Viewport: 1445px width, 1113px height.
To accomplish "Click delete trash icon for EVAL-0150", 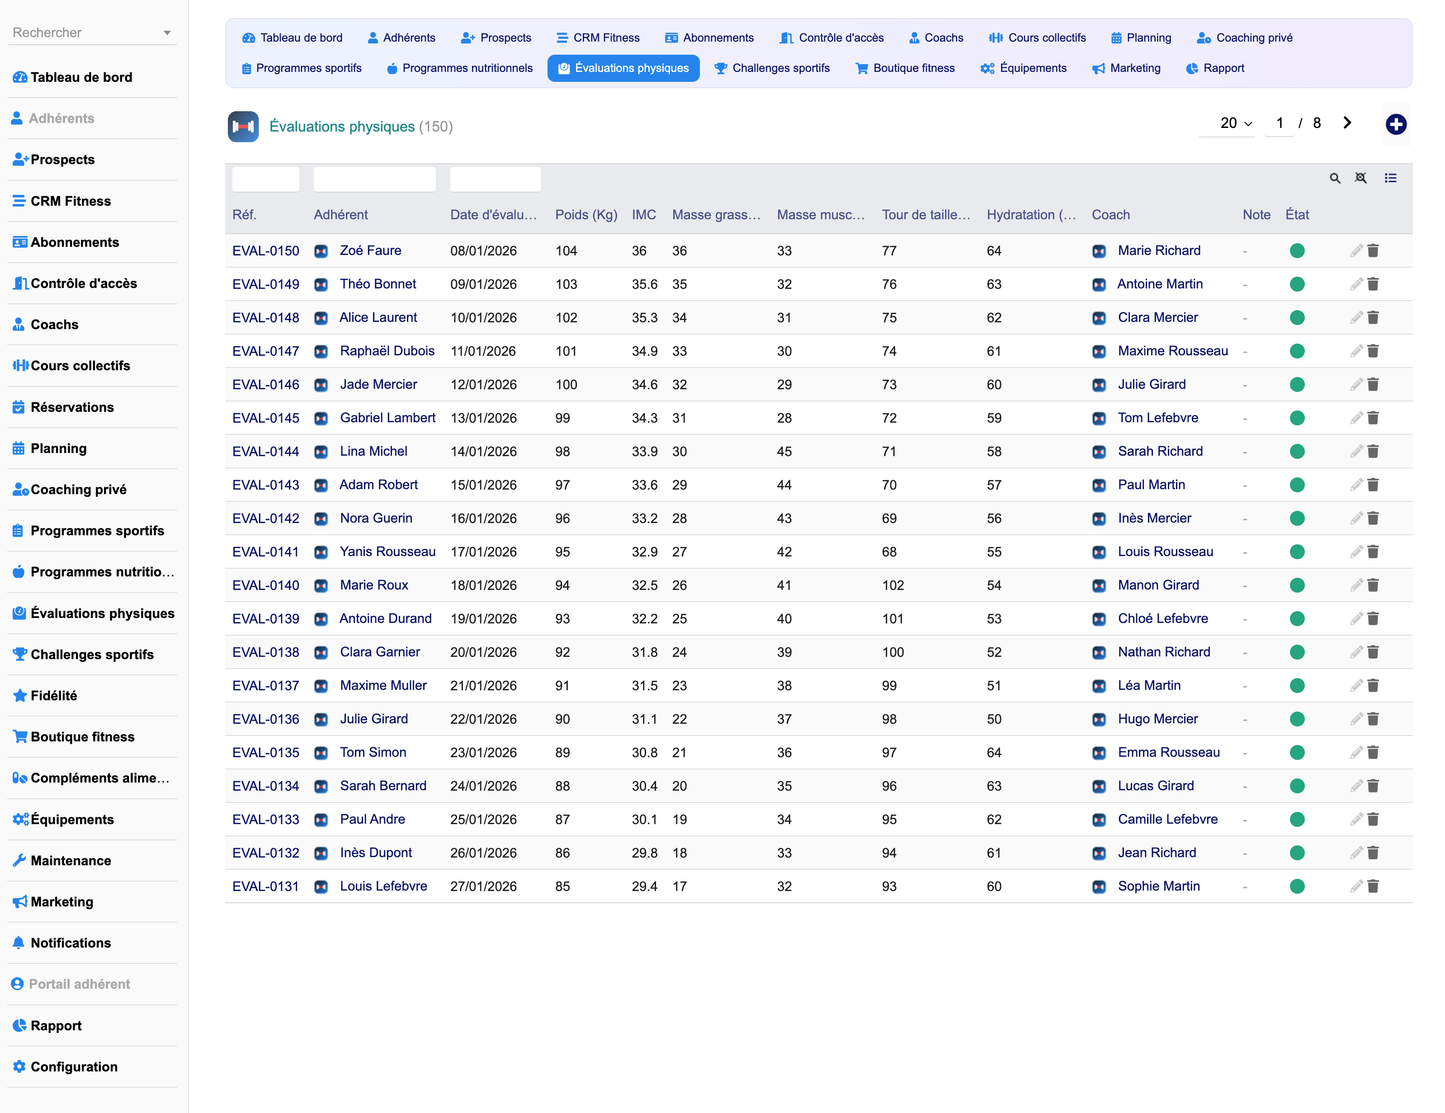I will [1373, 251].
